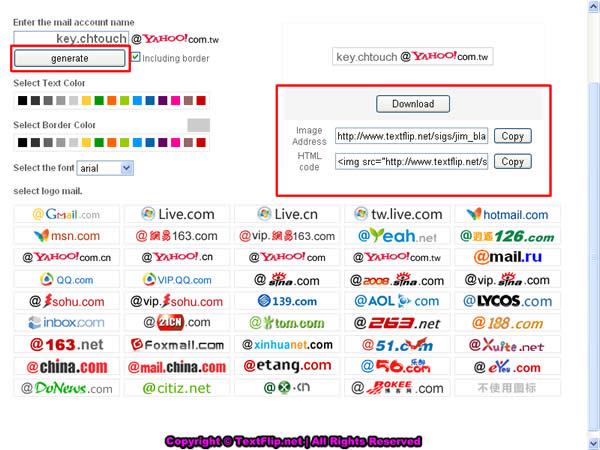Screen dimensions: 600x450
Task: Choose the @mail.china.com logo
Action: click(x=177, y=366)
